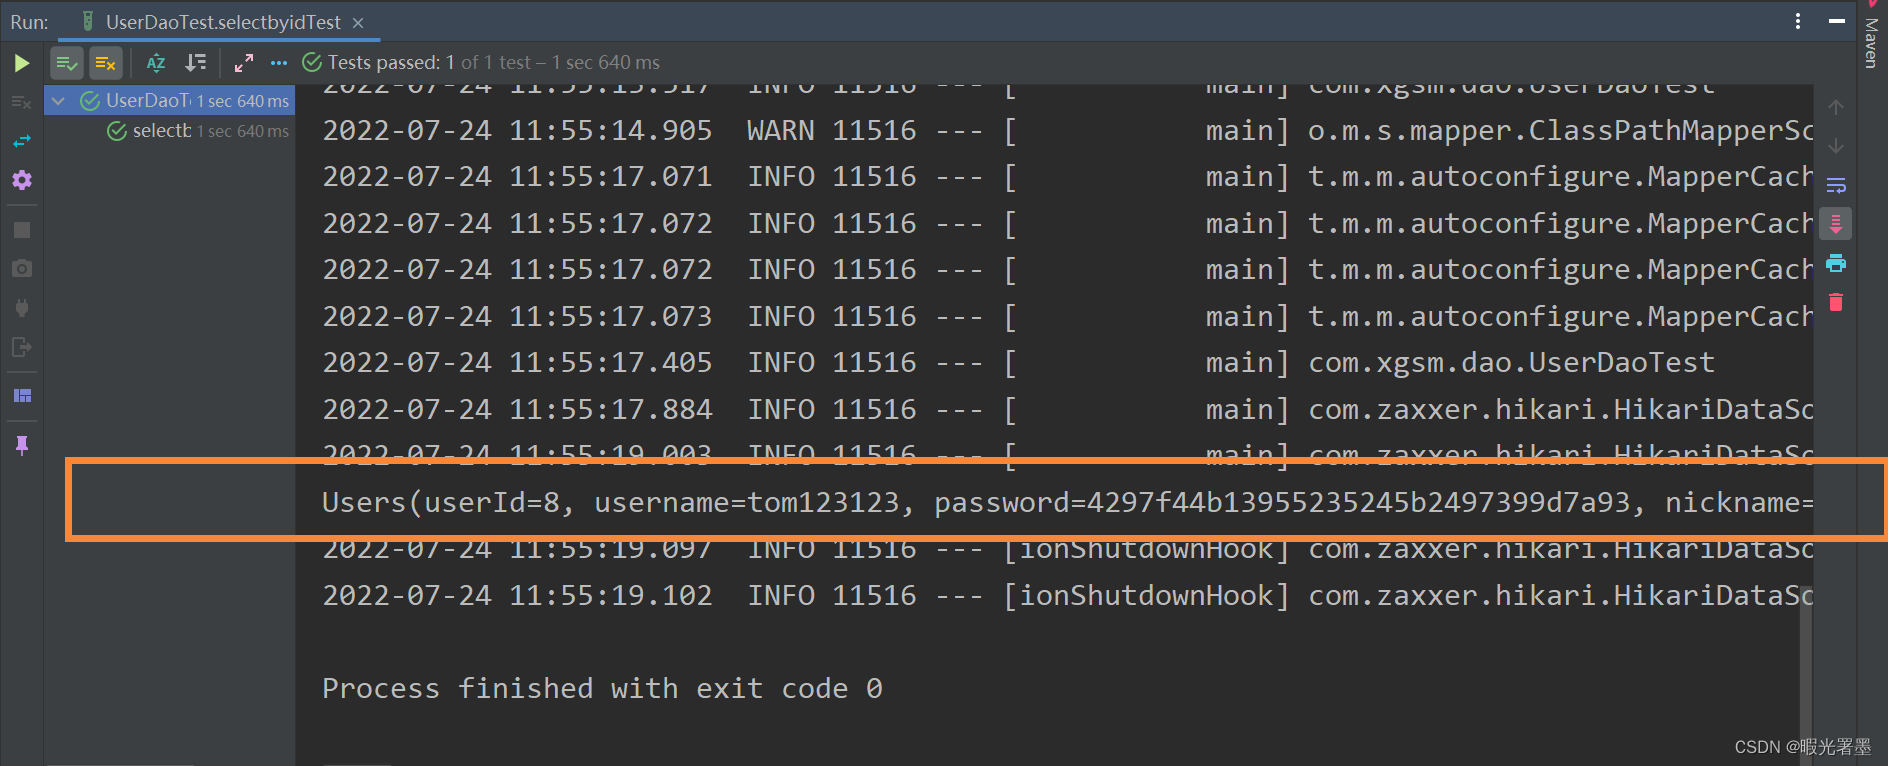This screenshot has width=1888, height=766.
Task: Toggle the Show Ignored tests filter
Action: click(x=105, y=63)
